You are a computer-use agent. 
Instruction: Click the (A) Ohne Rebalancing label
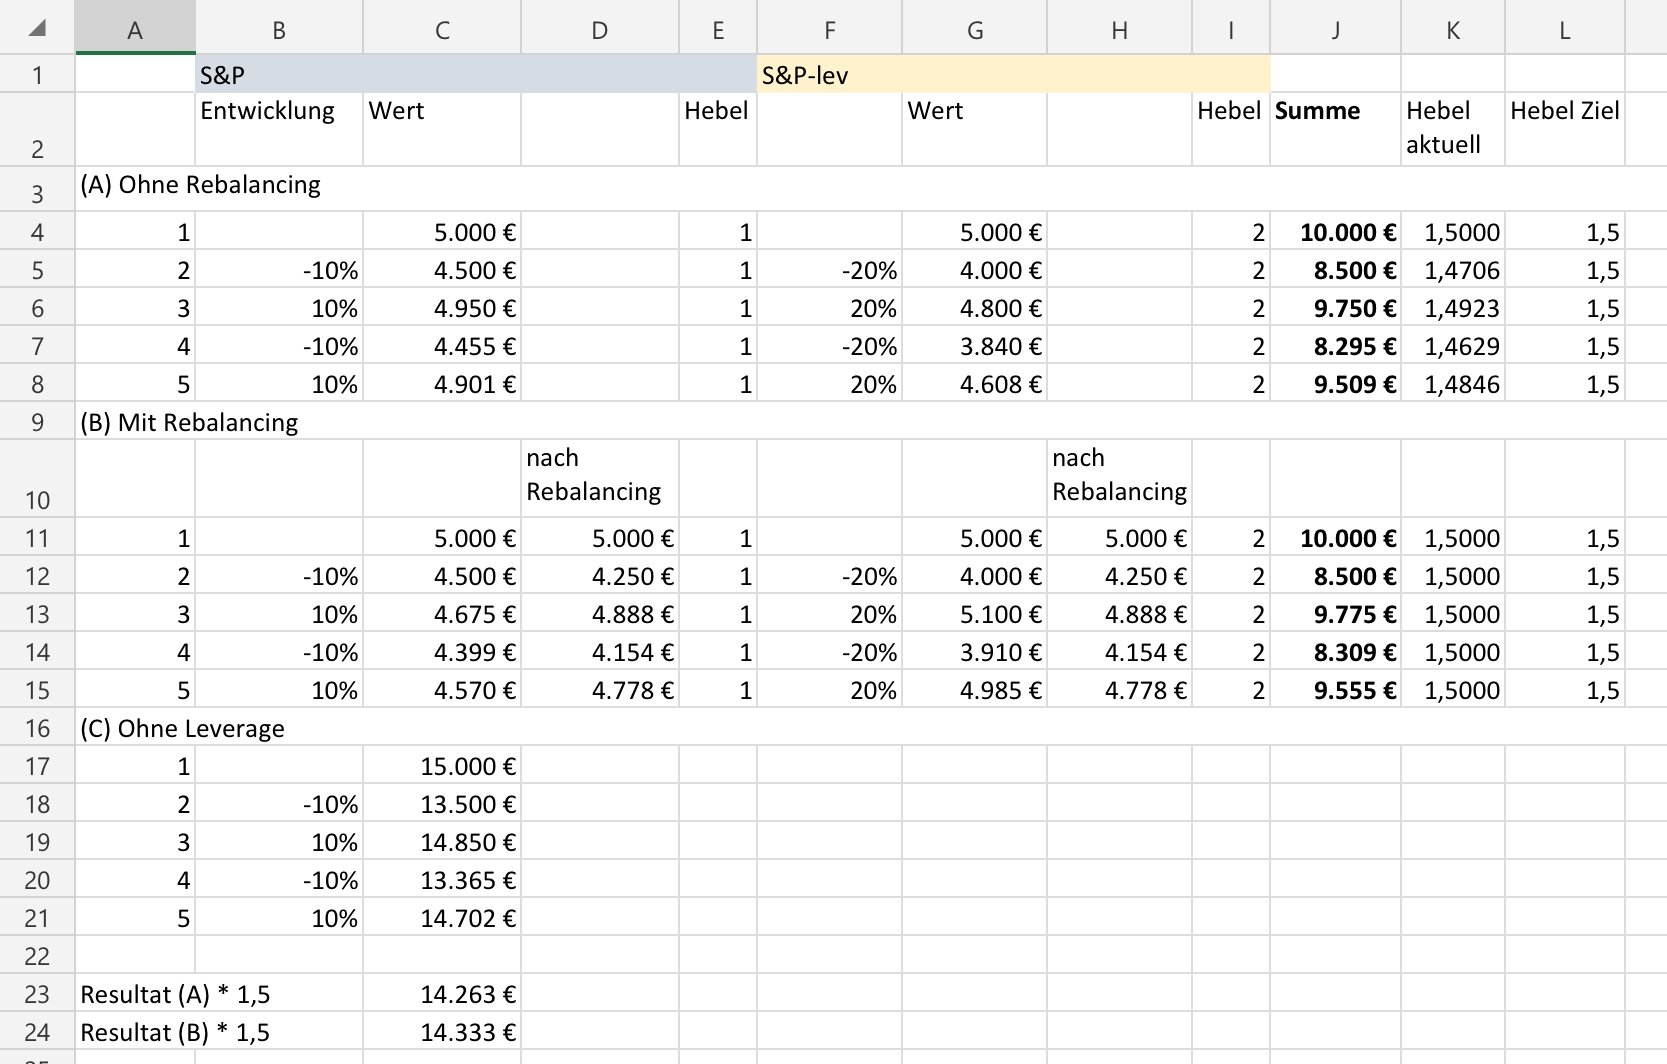[x=200, y=185]
